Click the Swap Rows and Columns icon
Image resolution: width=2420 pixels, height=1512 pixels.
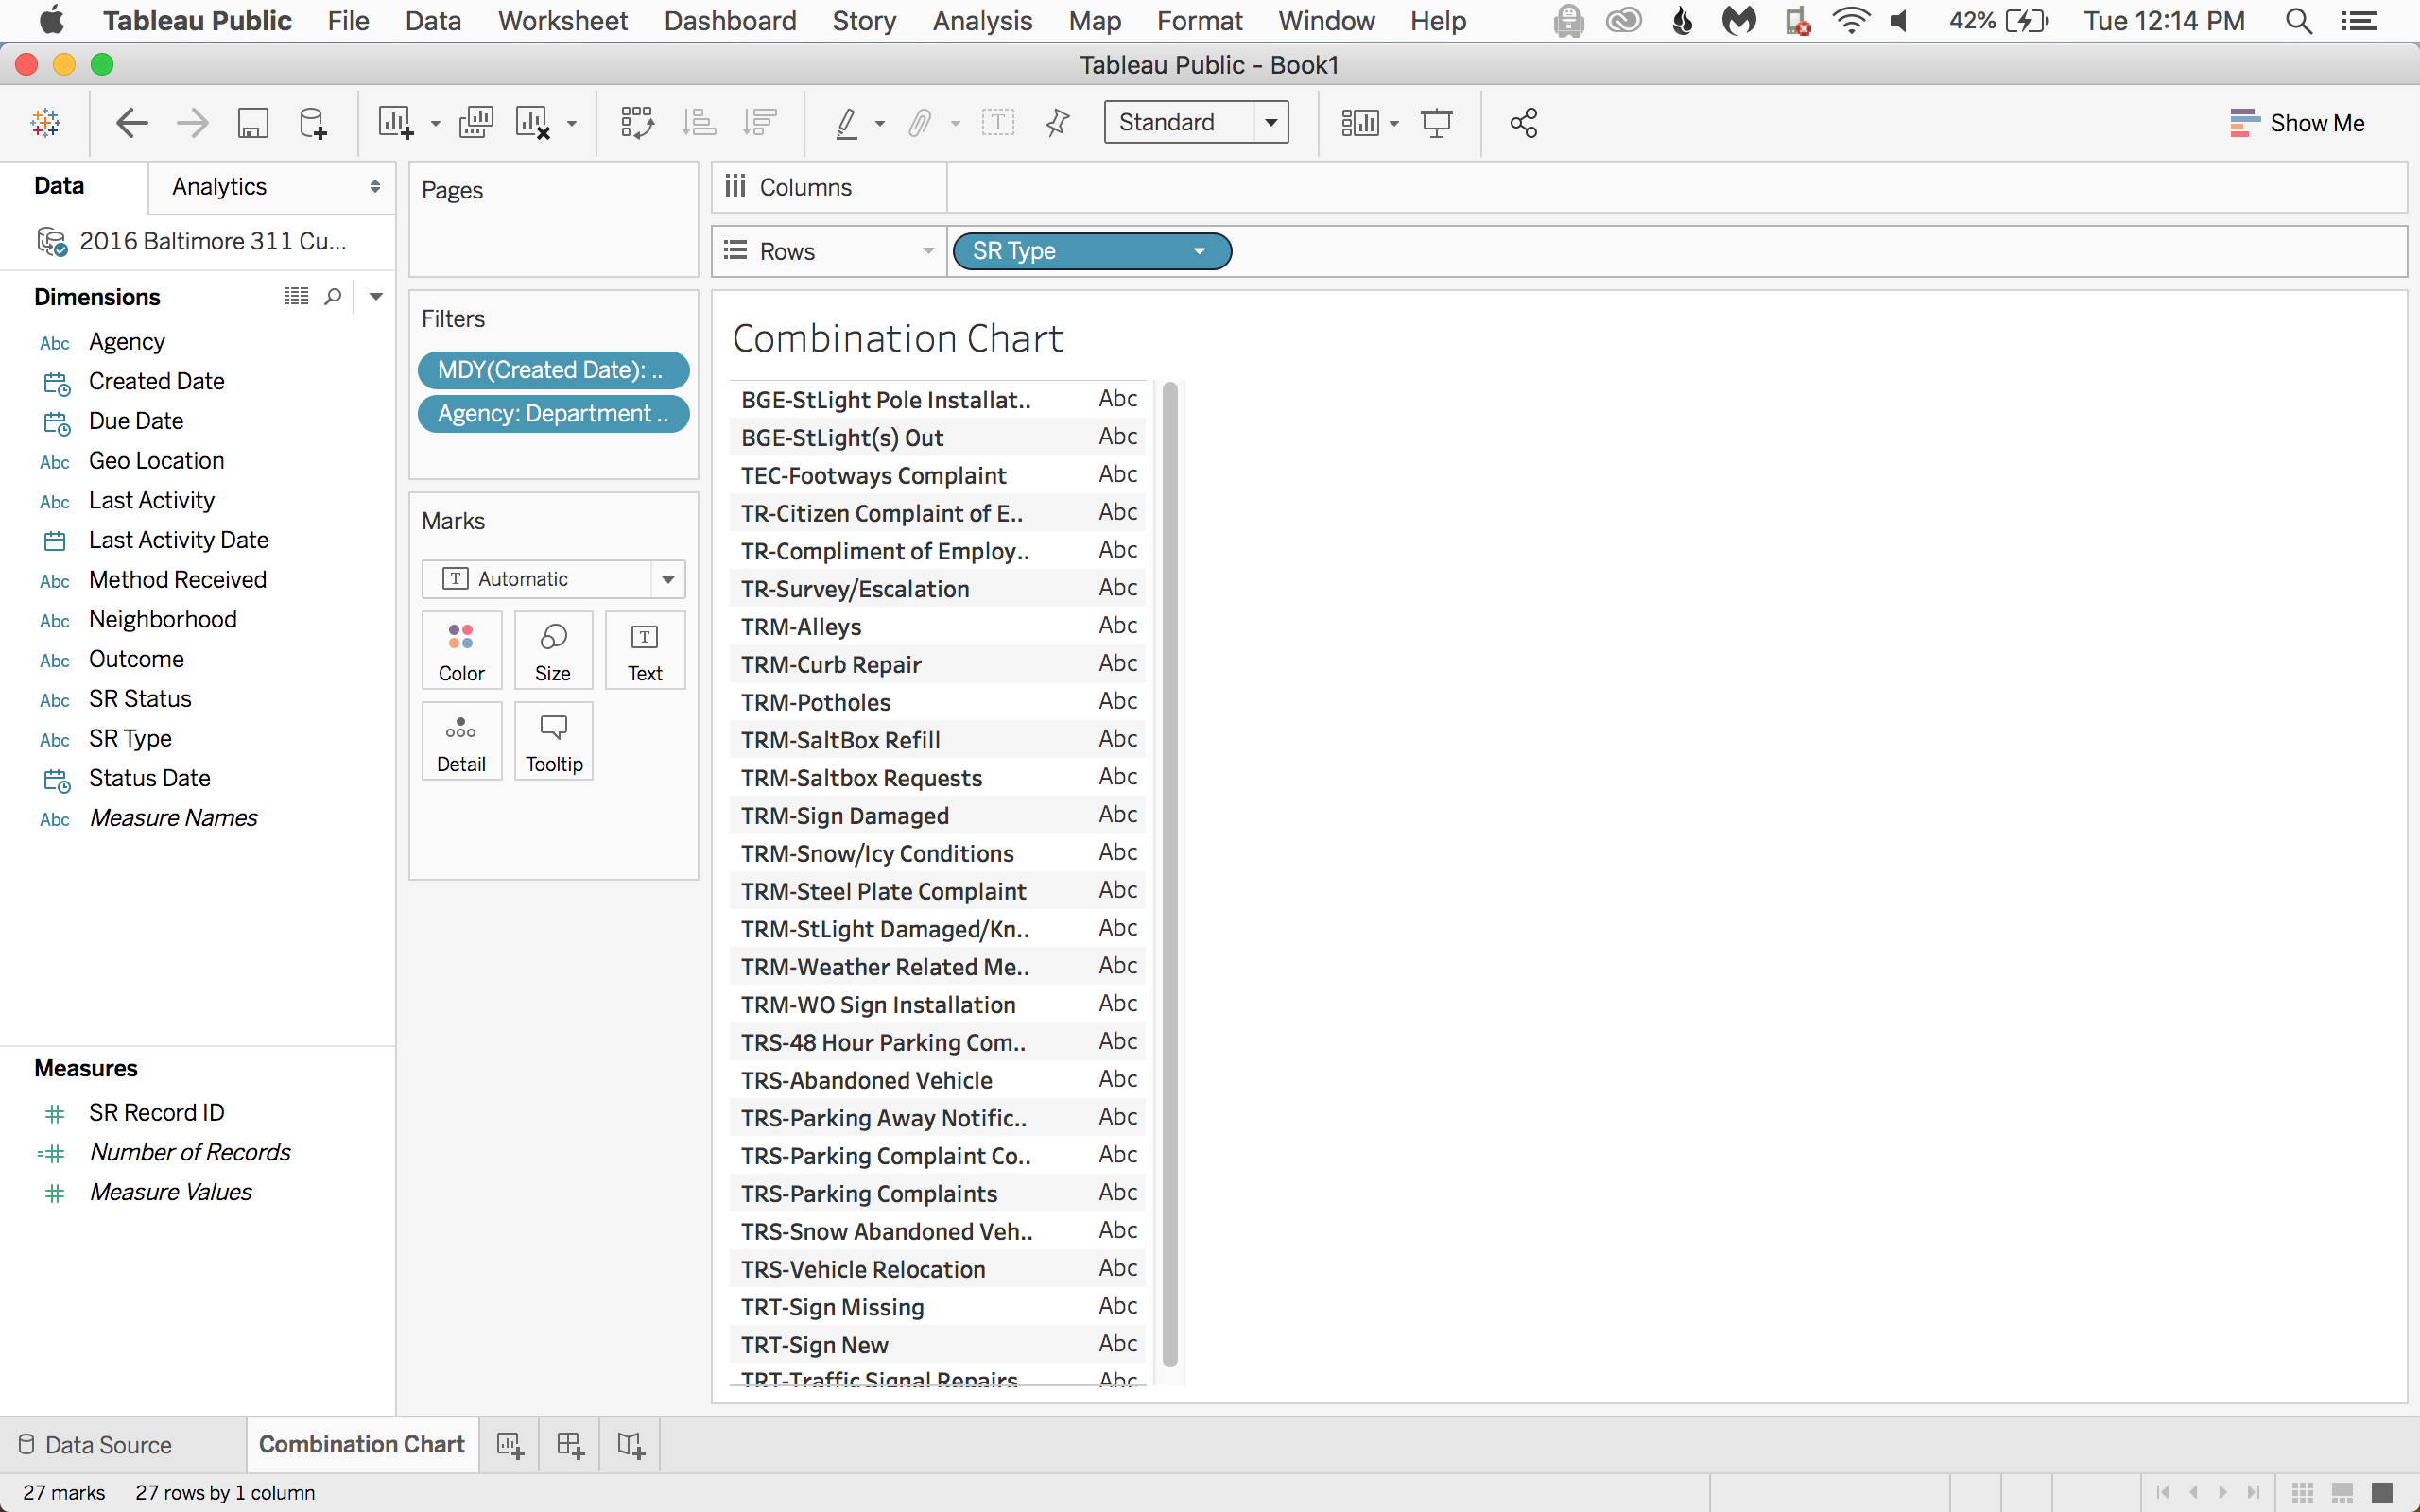pos(637,123)
